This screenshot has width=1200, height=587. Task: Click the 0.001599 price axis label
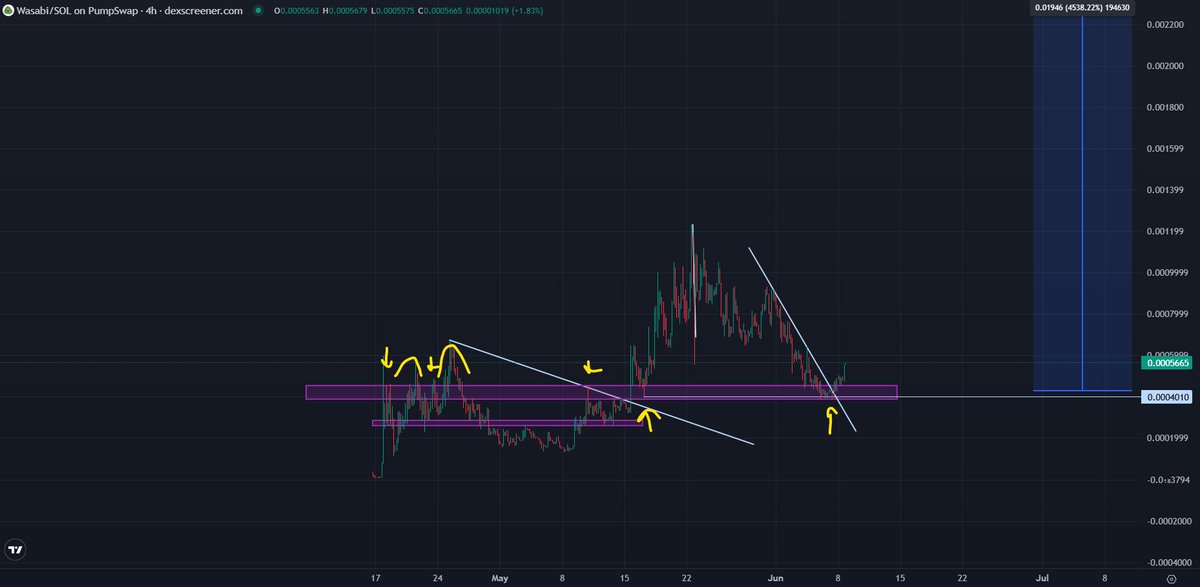click(1165, 149)
